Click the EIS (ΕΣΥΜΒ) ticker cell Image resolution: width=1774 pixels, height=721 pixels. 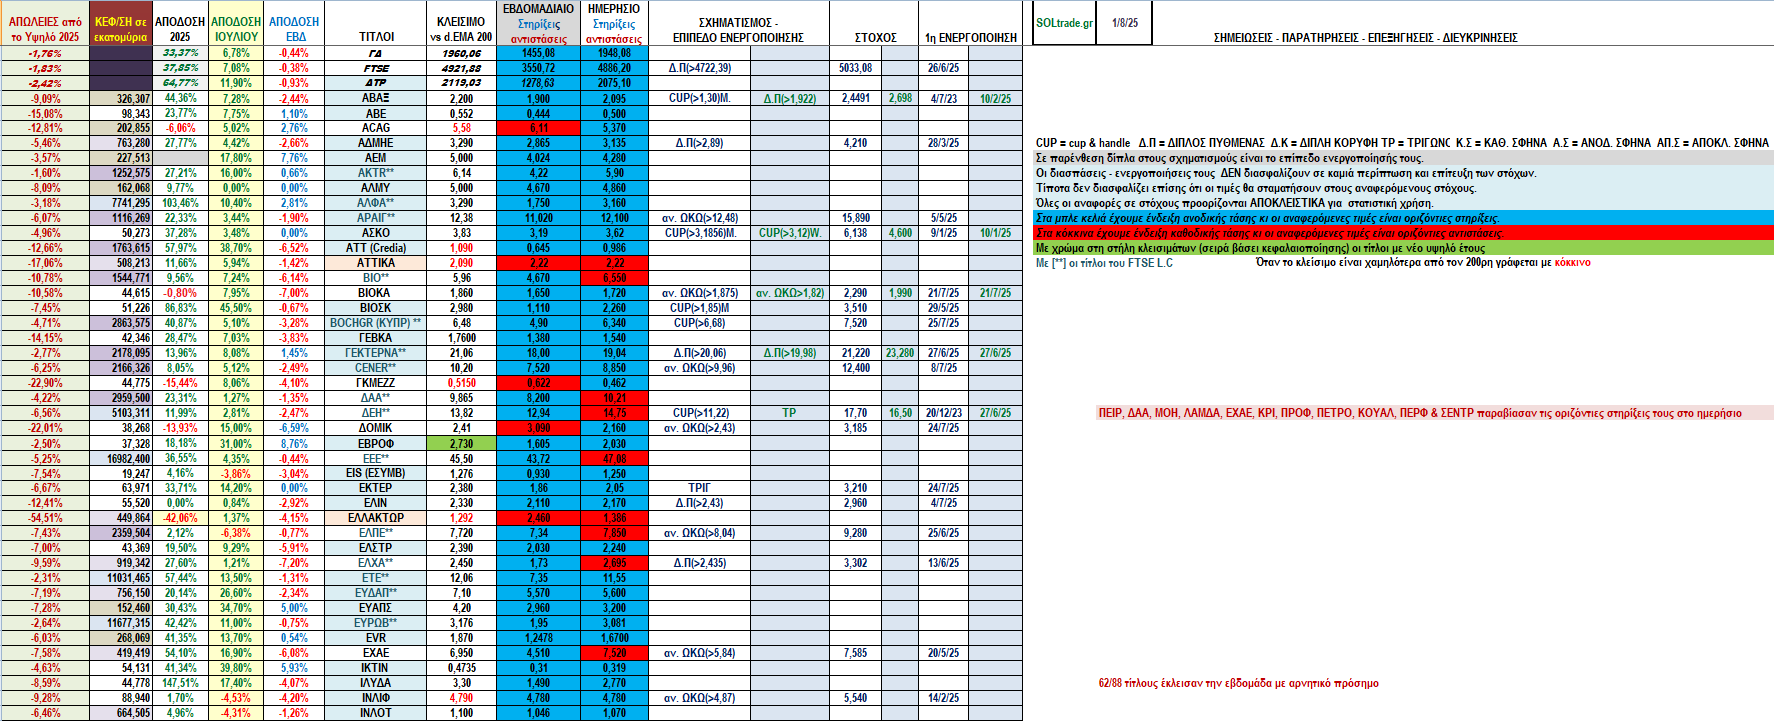coord(376,473)
